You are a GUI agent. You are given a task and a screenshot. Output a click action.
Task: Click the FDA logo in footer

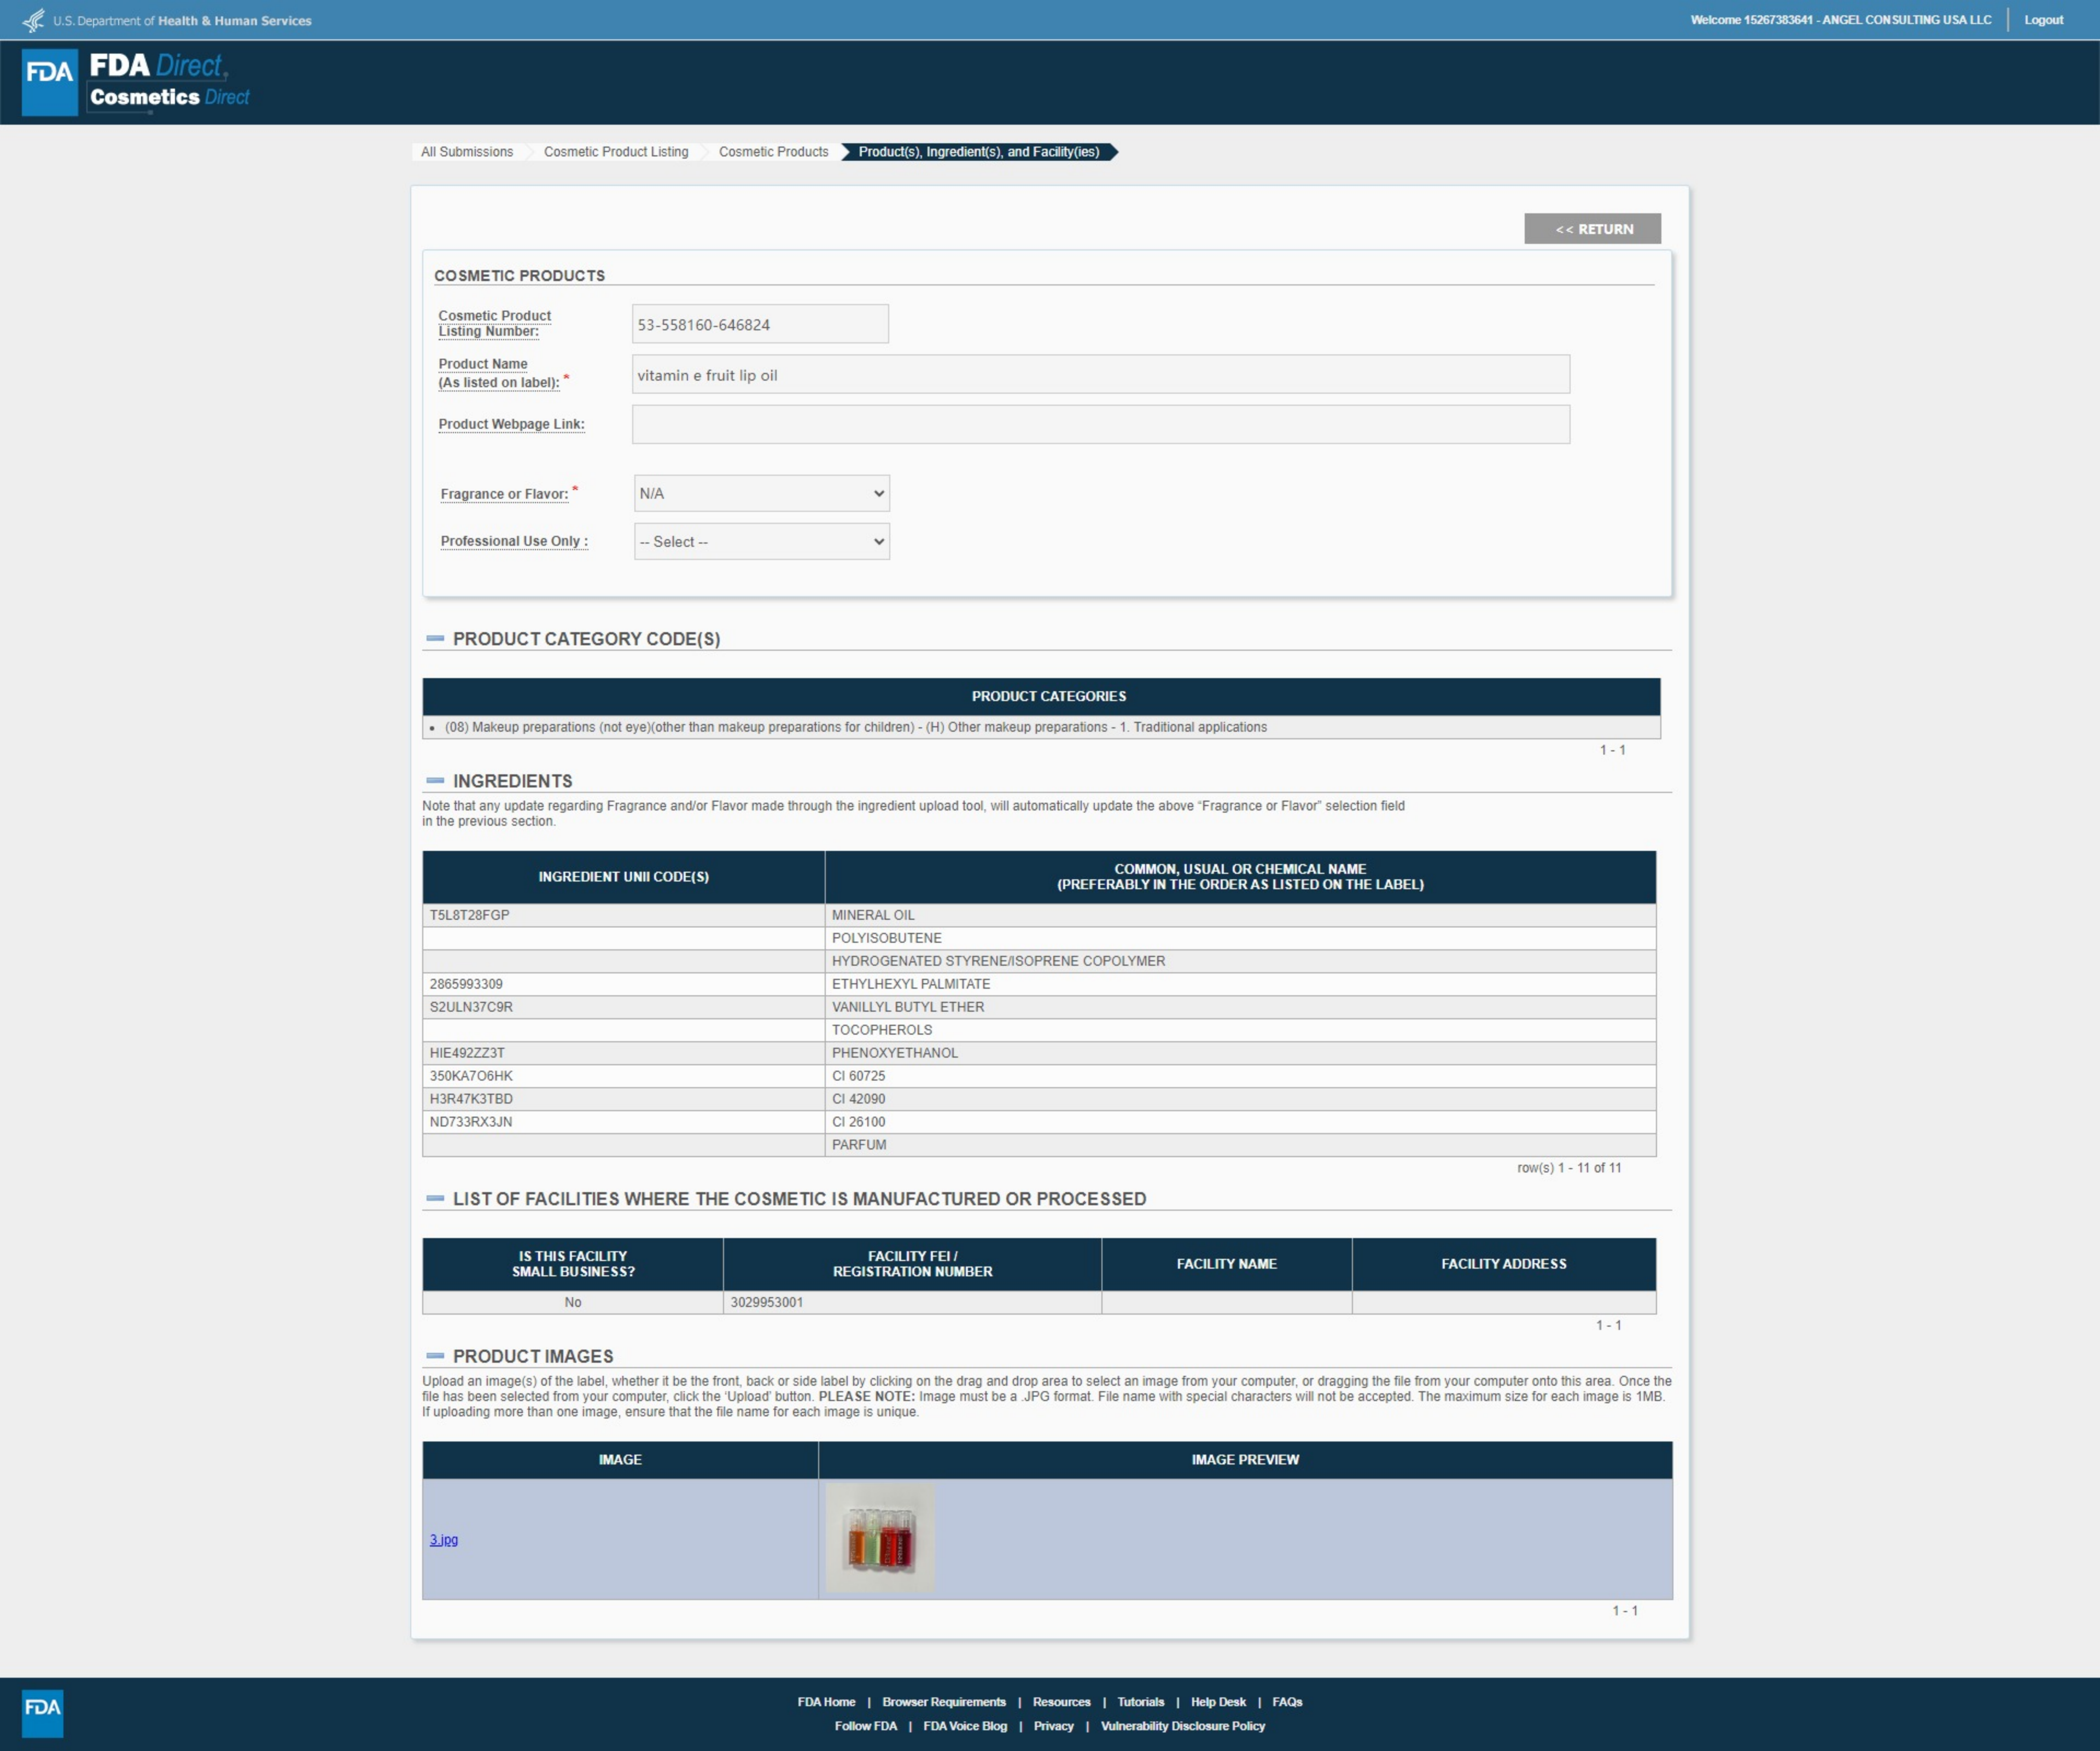tap(42, 1712)
